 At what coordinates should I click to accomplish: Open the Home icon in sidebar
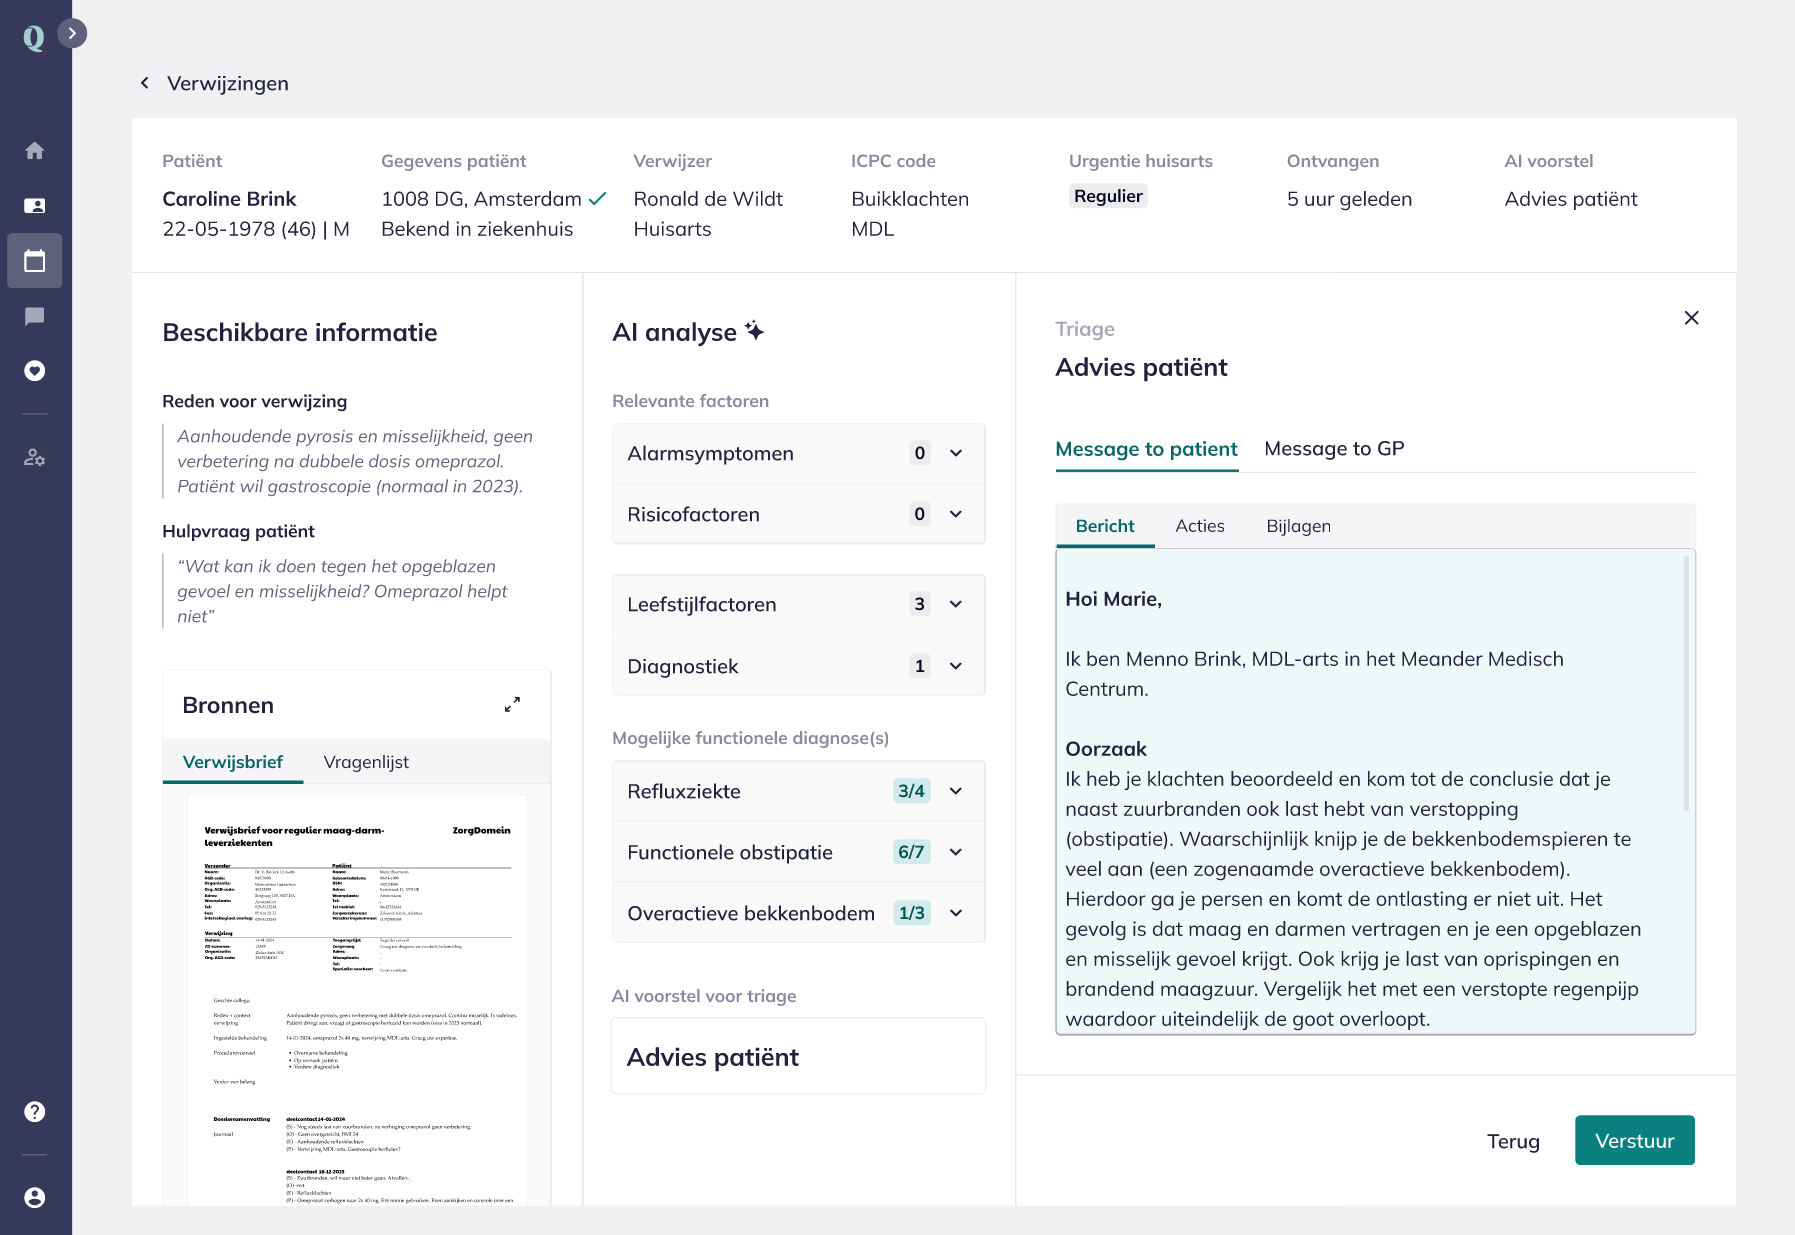(x=35, y=151)
